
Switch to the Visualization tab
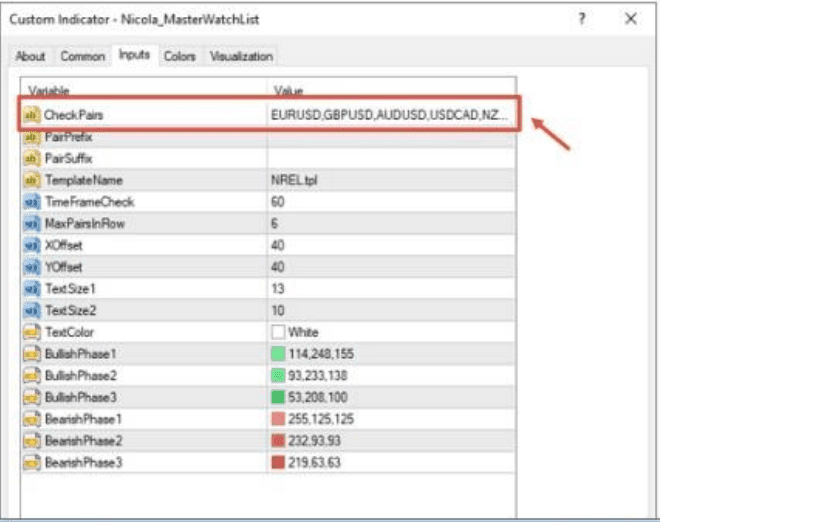[240, 57]
